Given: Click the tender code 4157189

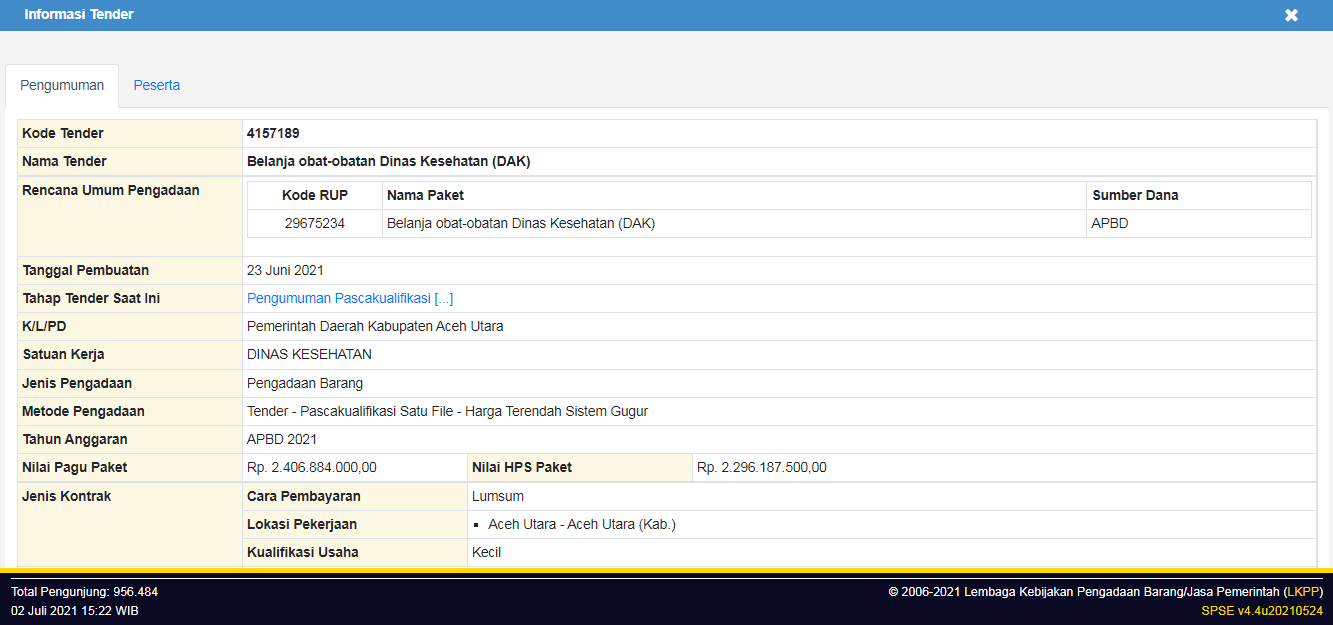Looking at the screenshot, I should point(273,133).
